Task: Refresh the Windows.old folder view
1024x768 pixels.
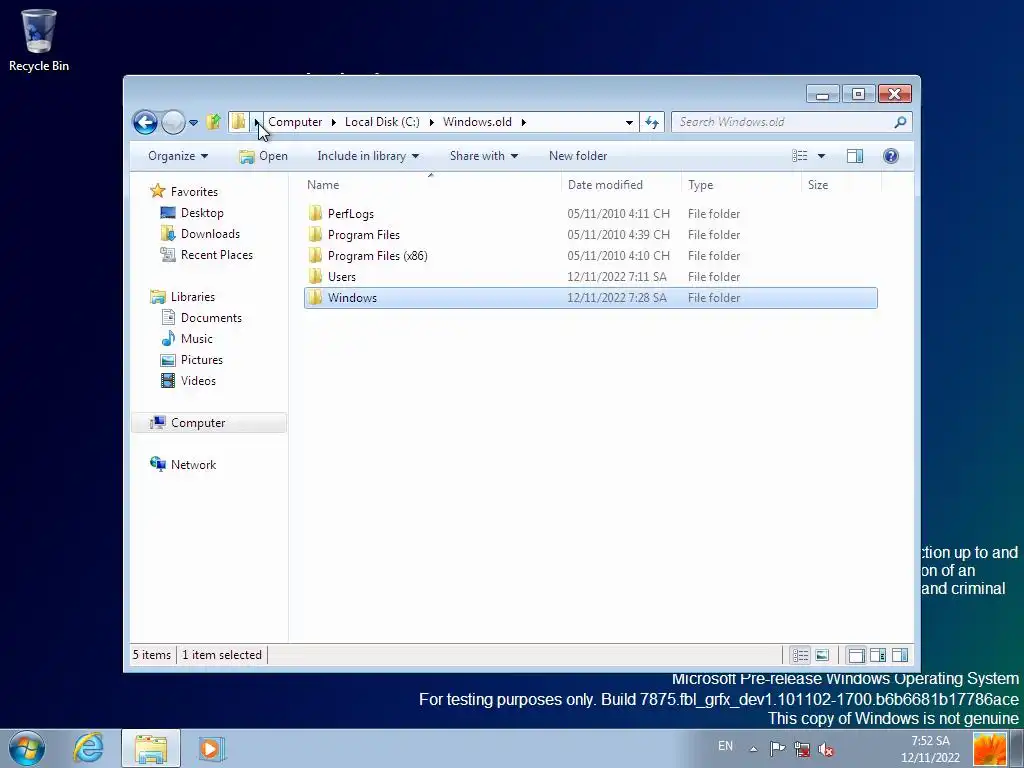Action: (x=652, y=122)
